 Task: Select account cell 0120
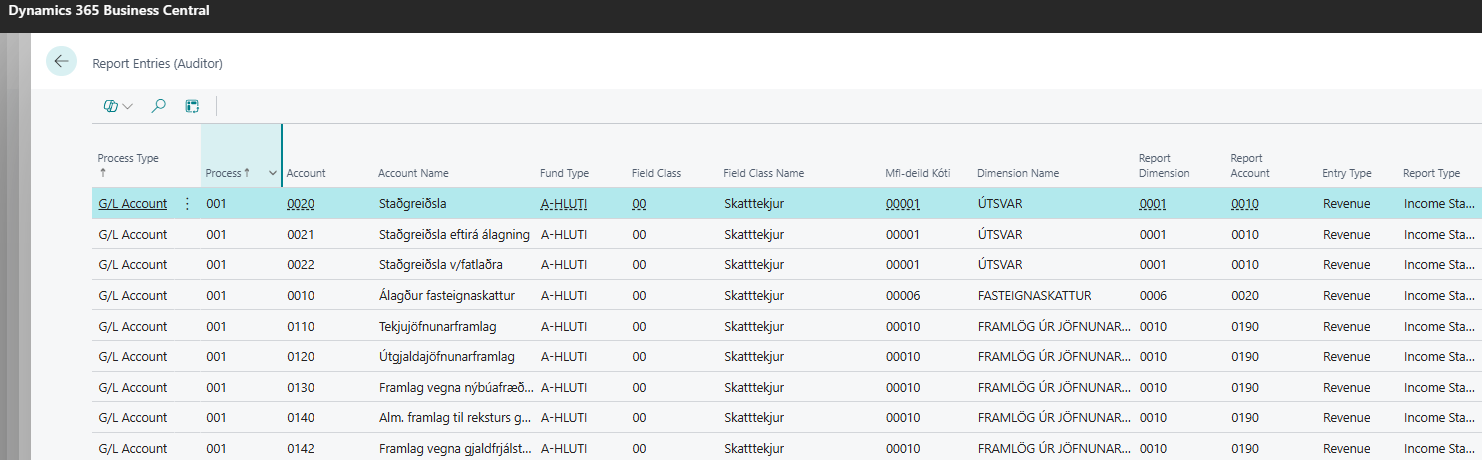(301, 357)
